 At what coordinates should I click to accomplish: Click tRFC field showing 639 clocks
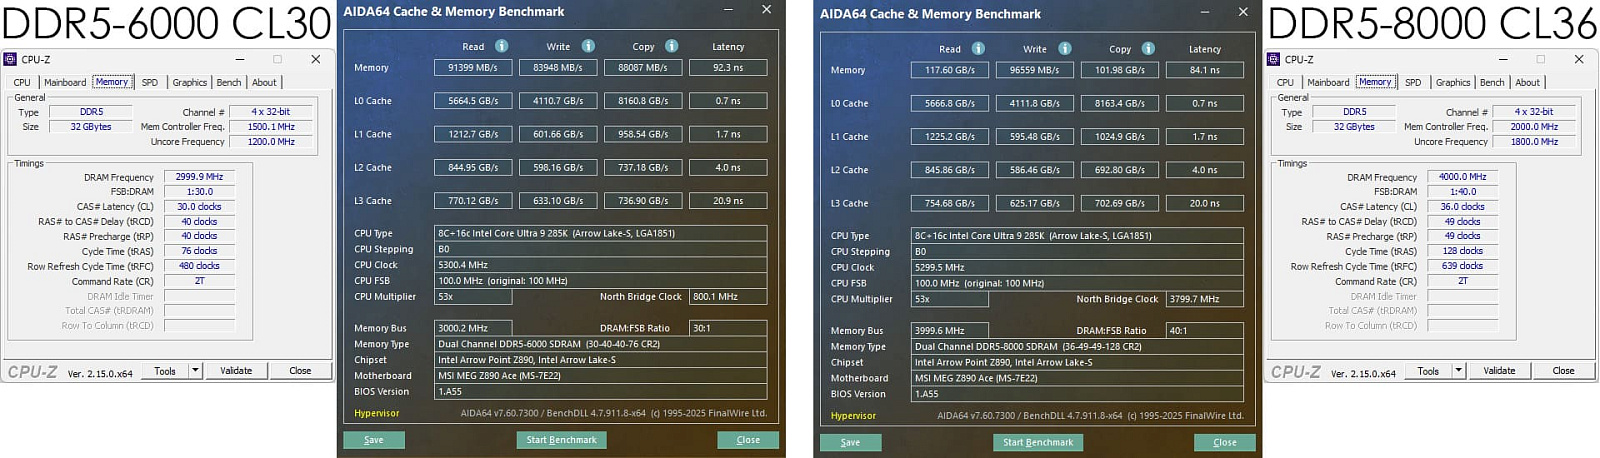coord(1462,266)
